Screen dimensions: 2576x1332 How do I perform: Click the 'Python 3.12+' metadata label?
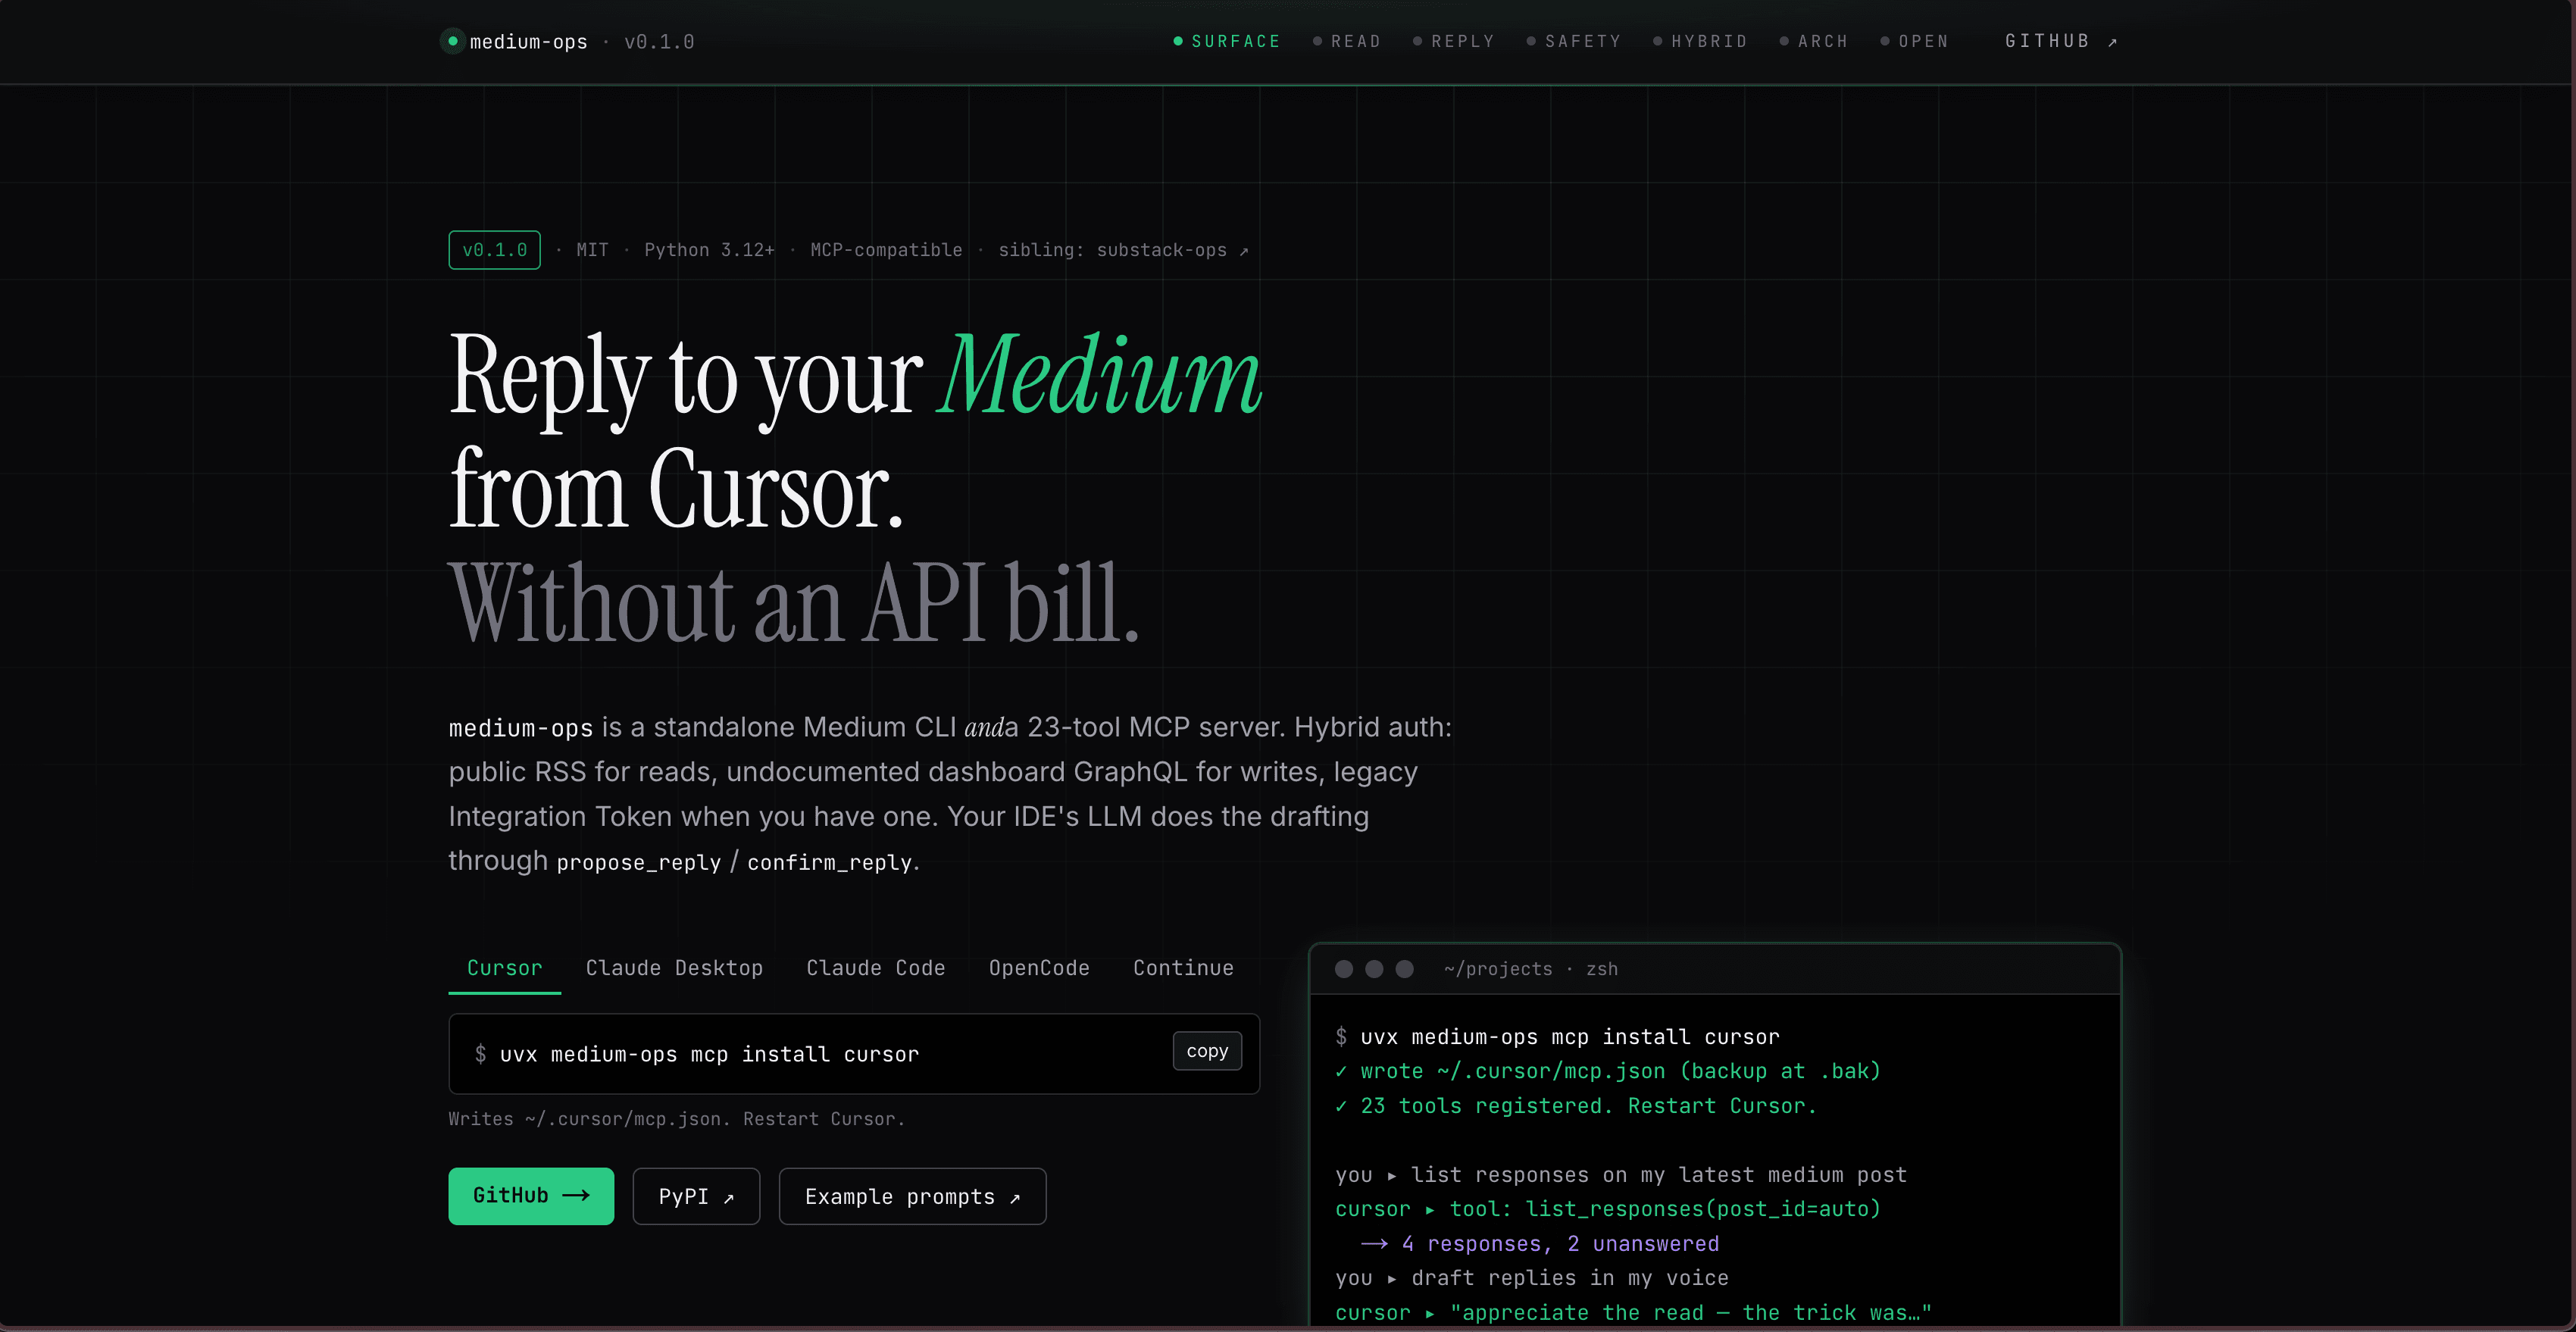709,250
